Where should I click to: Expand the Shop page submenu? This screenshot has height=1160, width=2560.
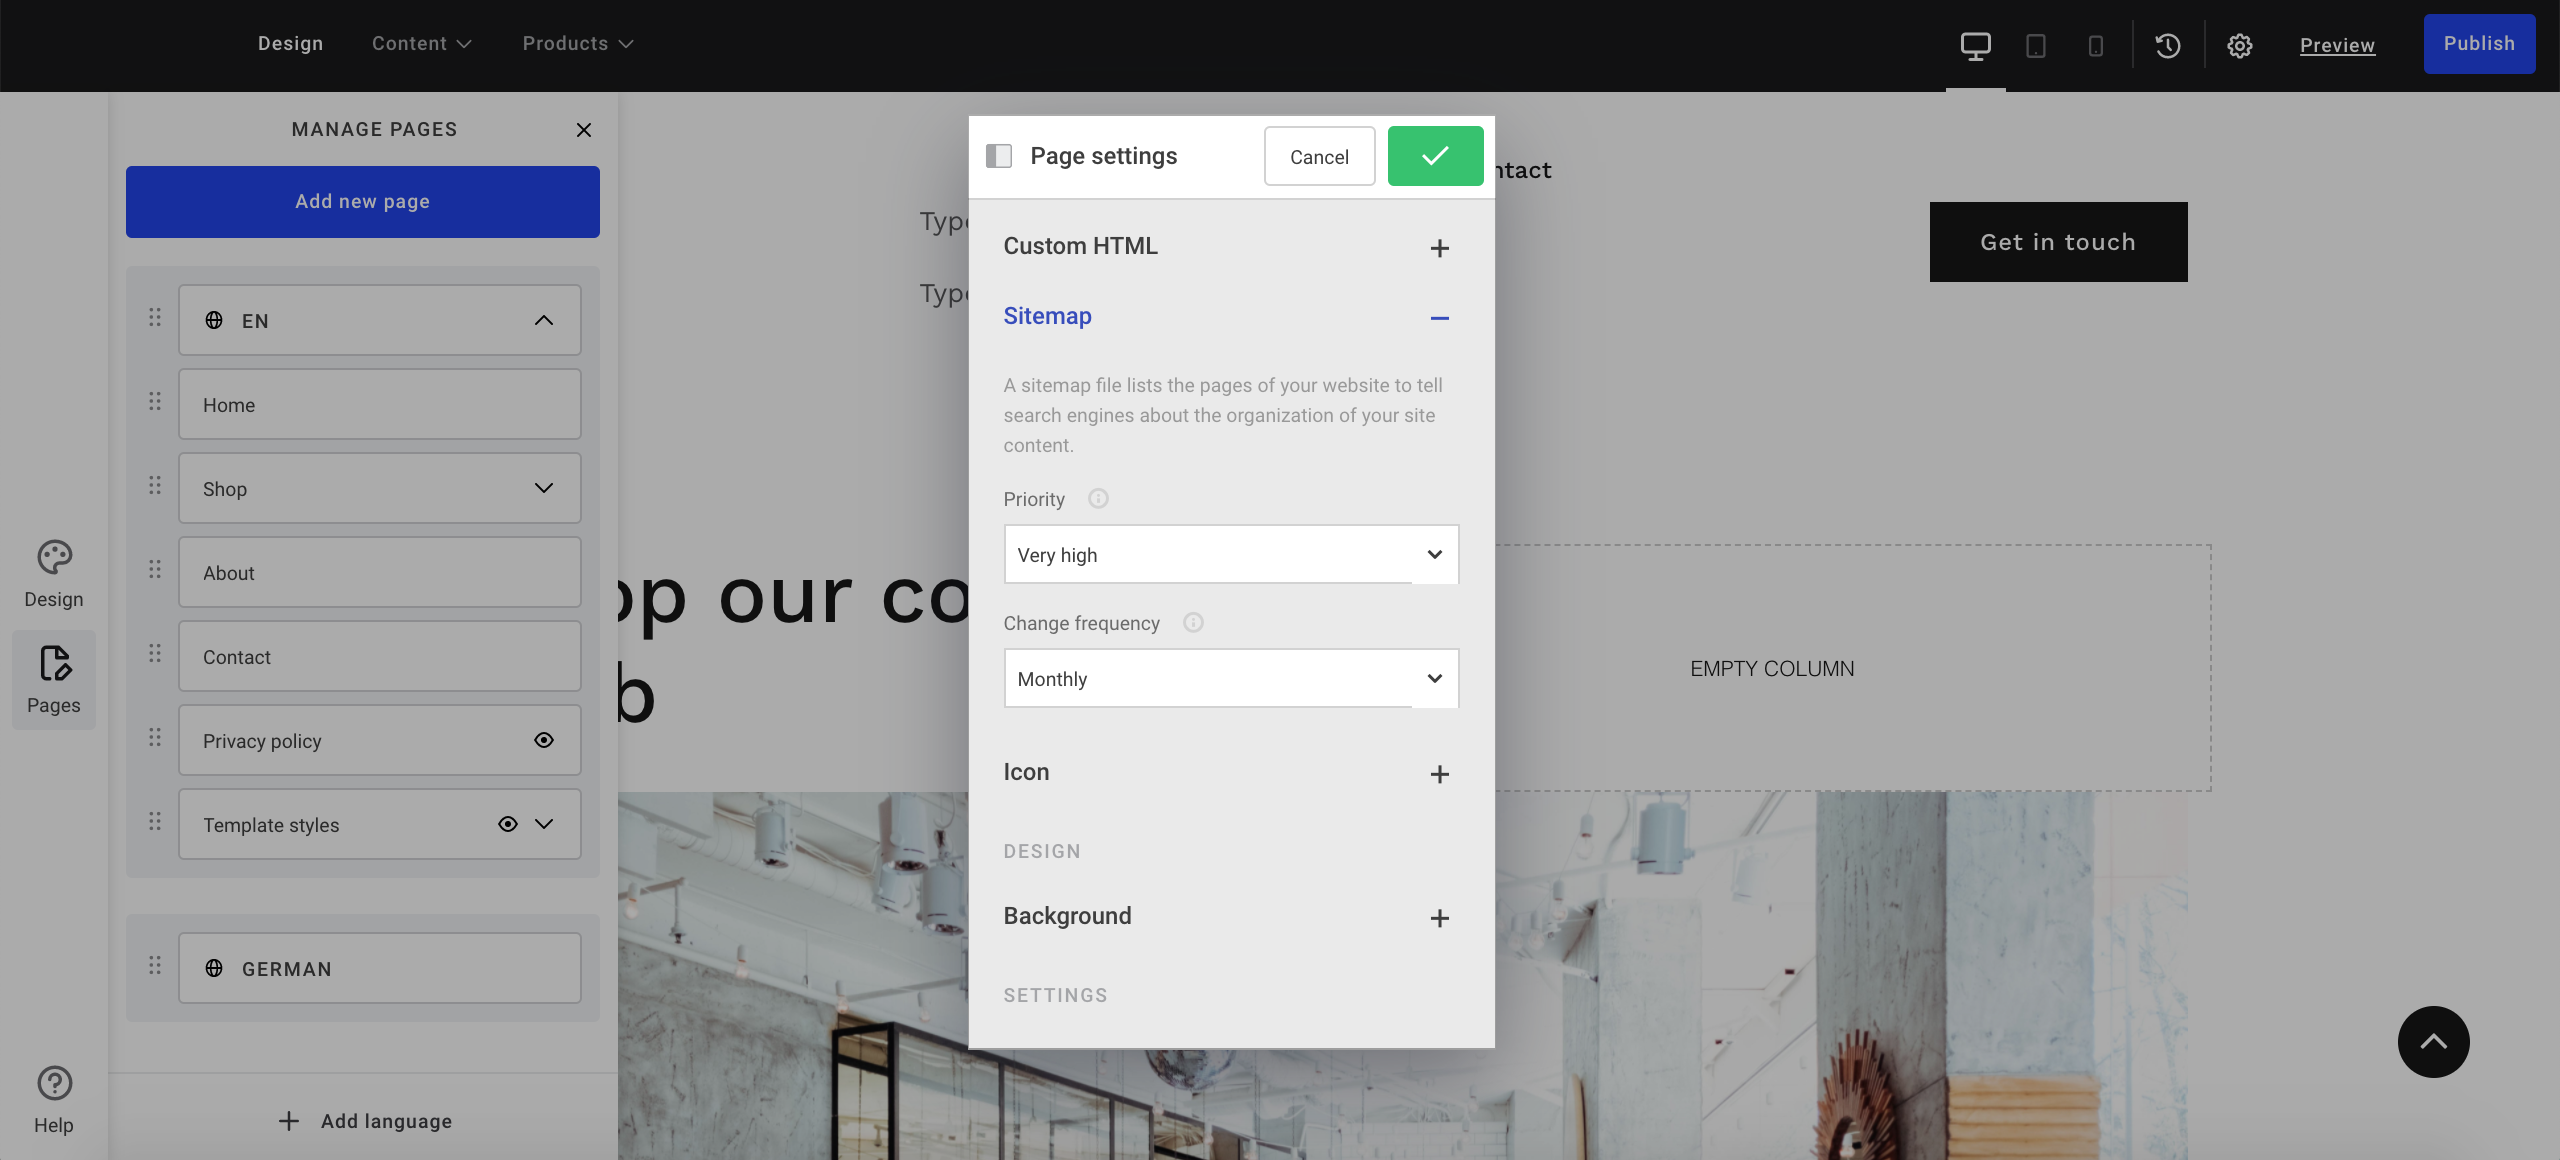pos(544,488)
